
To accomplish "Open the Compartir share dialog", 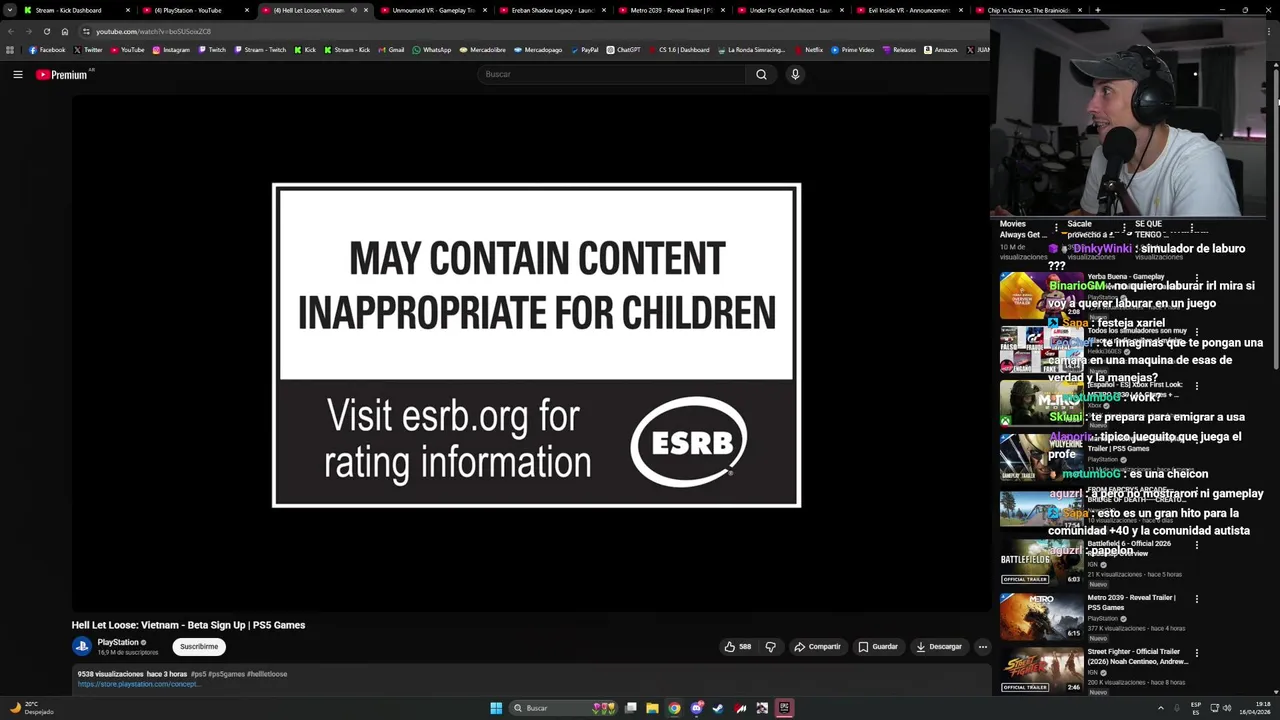I will pyautogui.click(x=817, y=647).
